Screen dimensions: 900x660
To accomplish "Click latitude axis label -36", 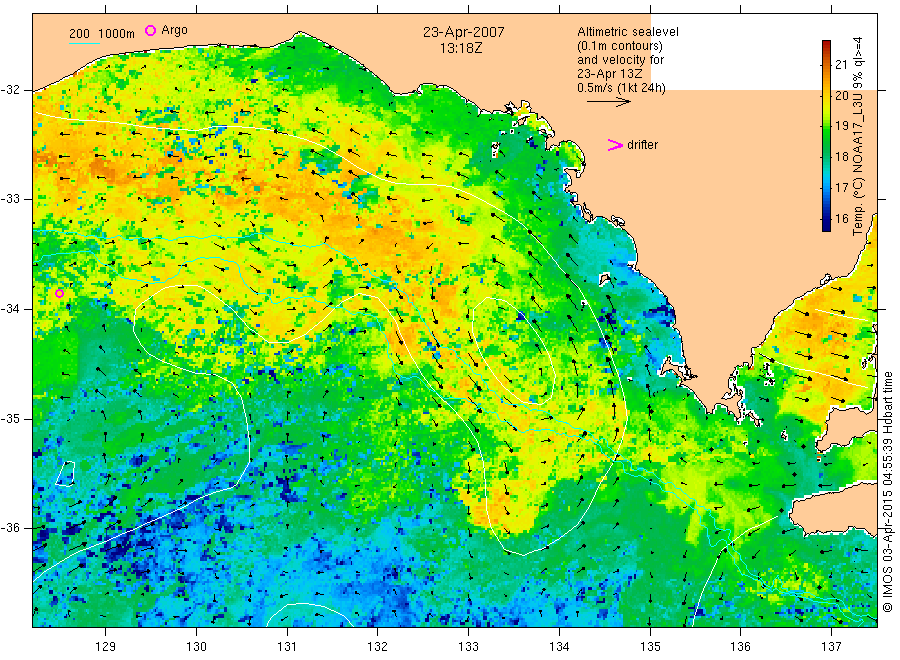I will pyautogui.click(x=10, y=527).
